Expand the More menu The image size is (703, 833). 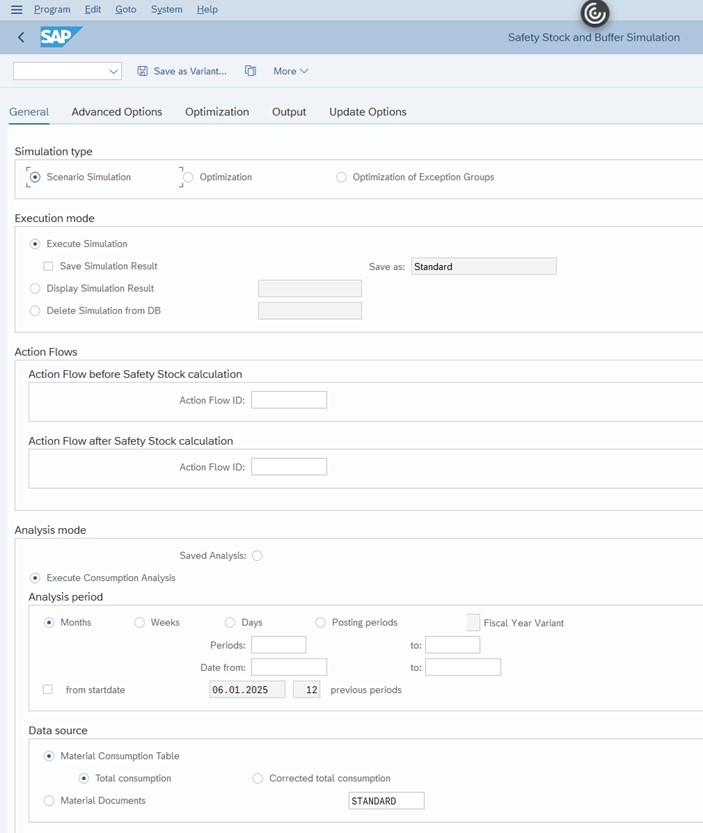pyautogui.click(x=291, y=71)
